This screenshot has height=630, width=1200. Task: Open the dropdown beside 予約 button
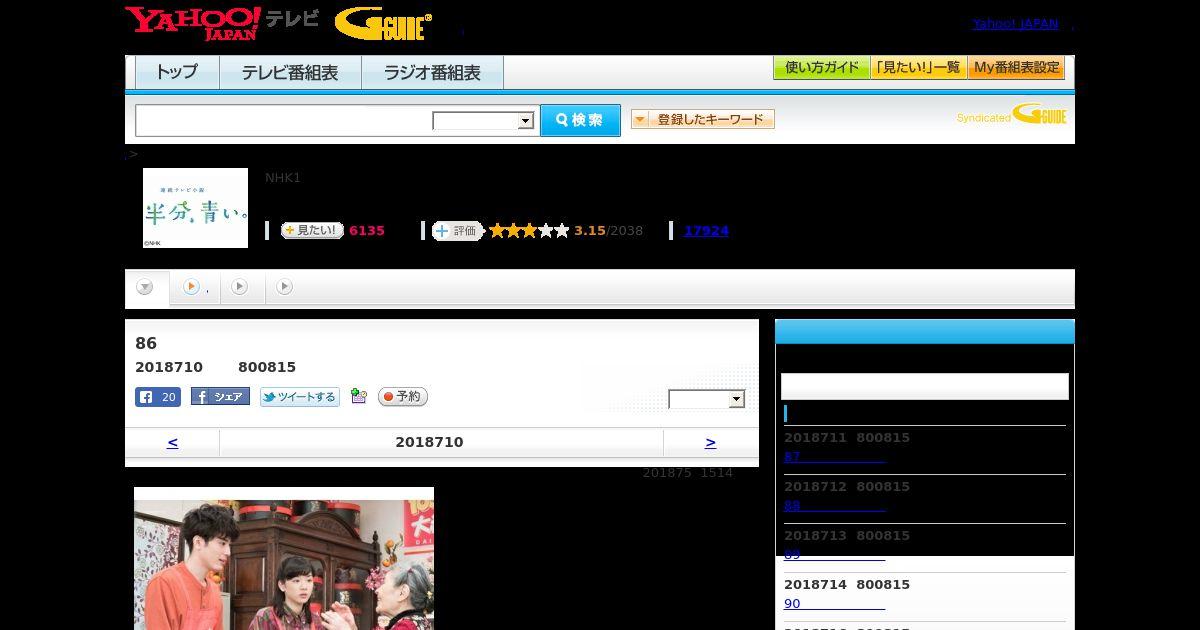point(707,399)
